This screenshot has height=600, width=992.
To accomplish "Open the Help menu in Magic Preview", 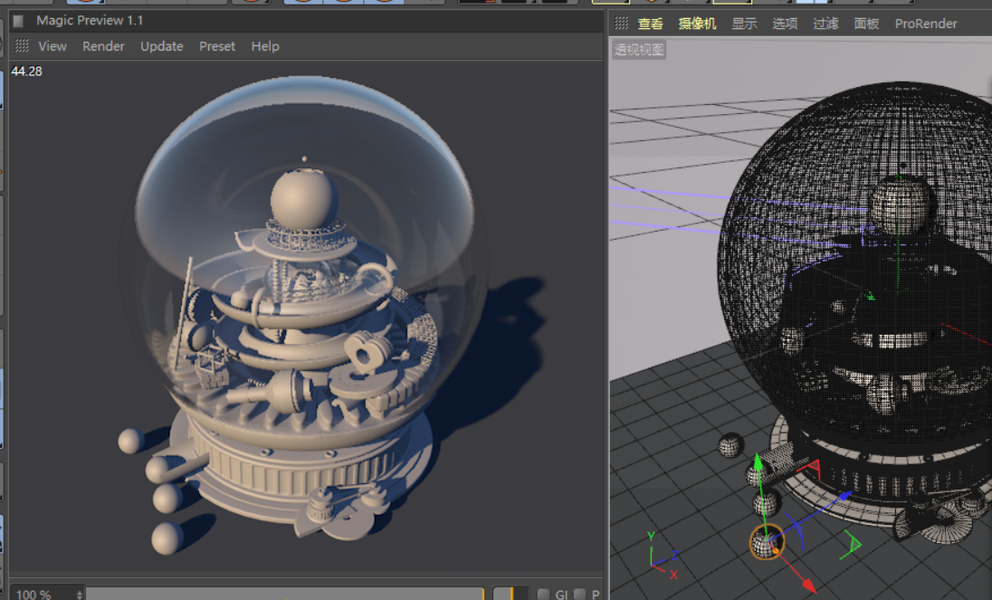I will [x=264, y=46].
